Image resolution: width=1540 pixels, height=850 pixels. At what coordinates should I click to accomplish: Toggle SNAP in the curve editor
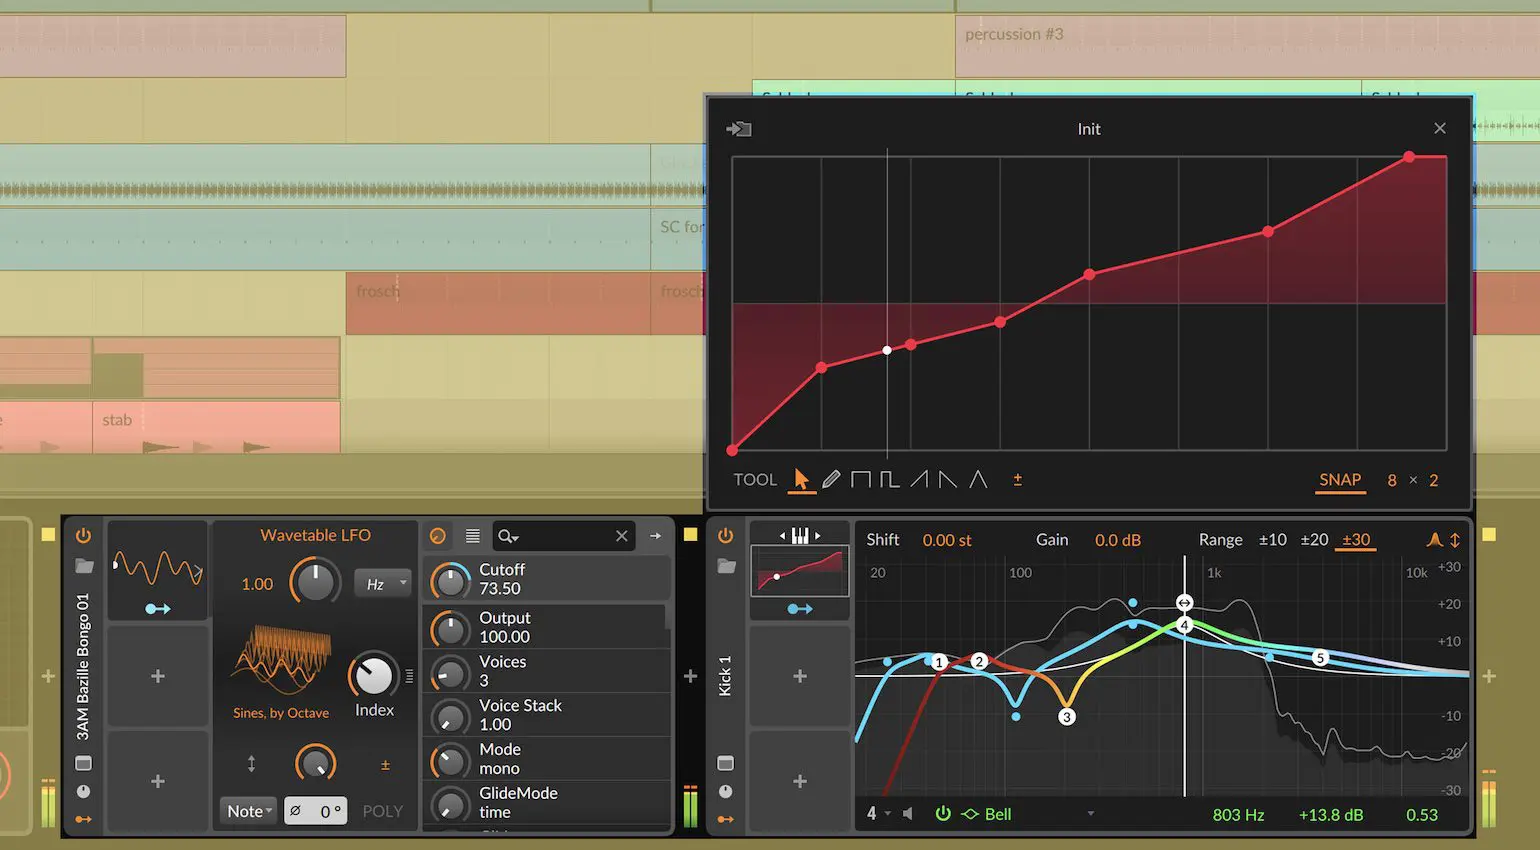point(1339,480)
